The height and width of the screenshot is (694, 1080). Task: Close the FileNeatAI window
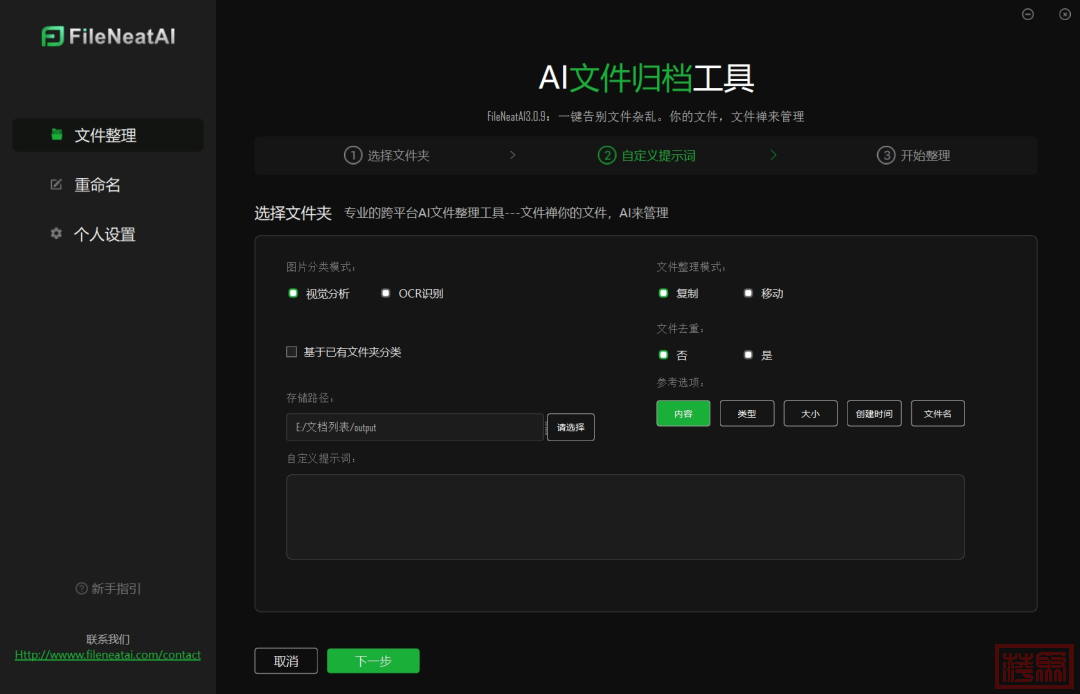1064,14
